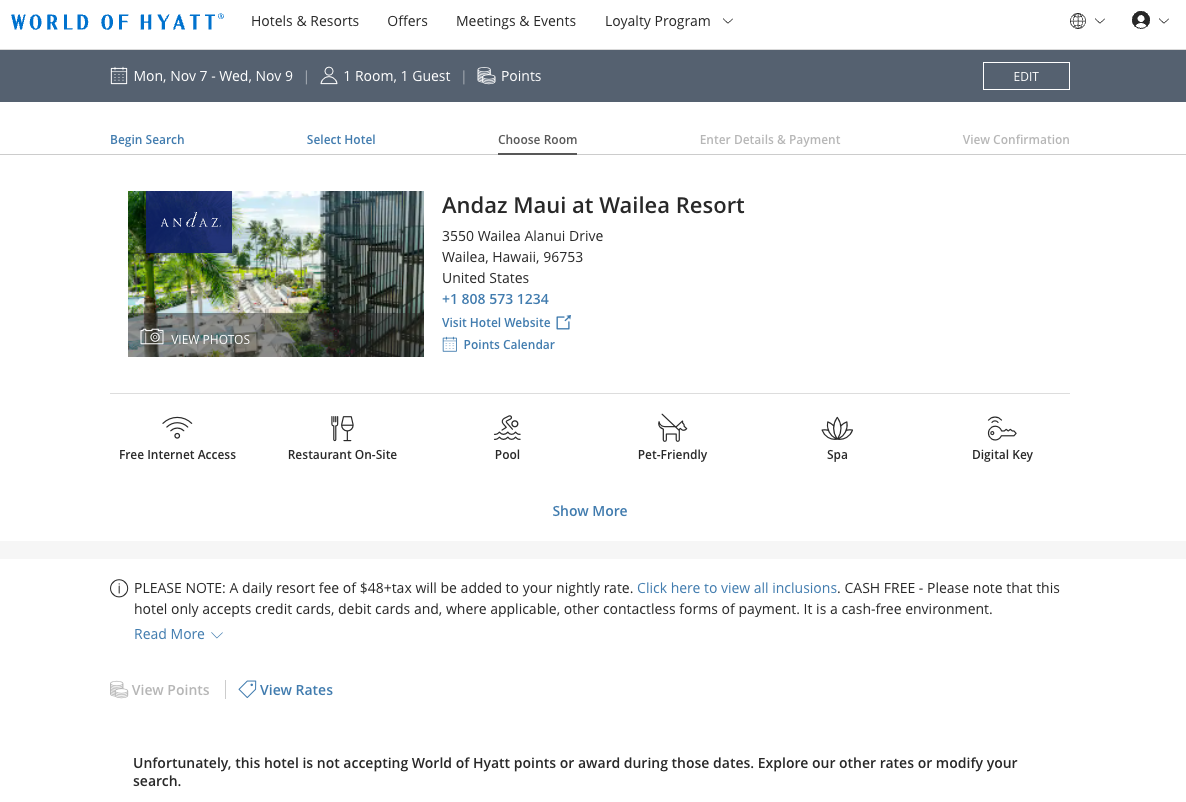Open the Points Calendar via its calendar icon
1186x802 pixels.
click(x=449, y=343)
